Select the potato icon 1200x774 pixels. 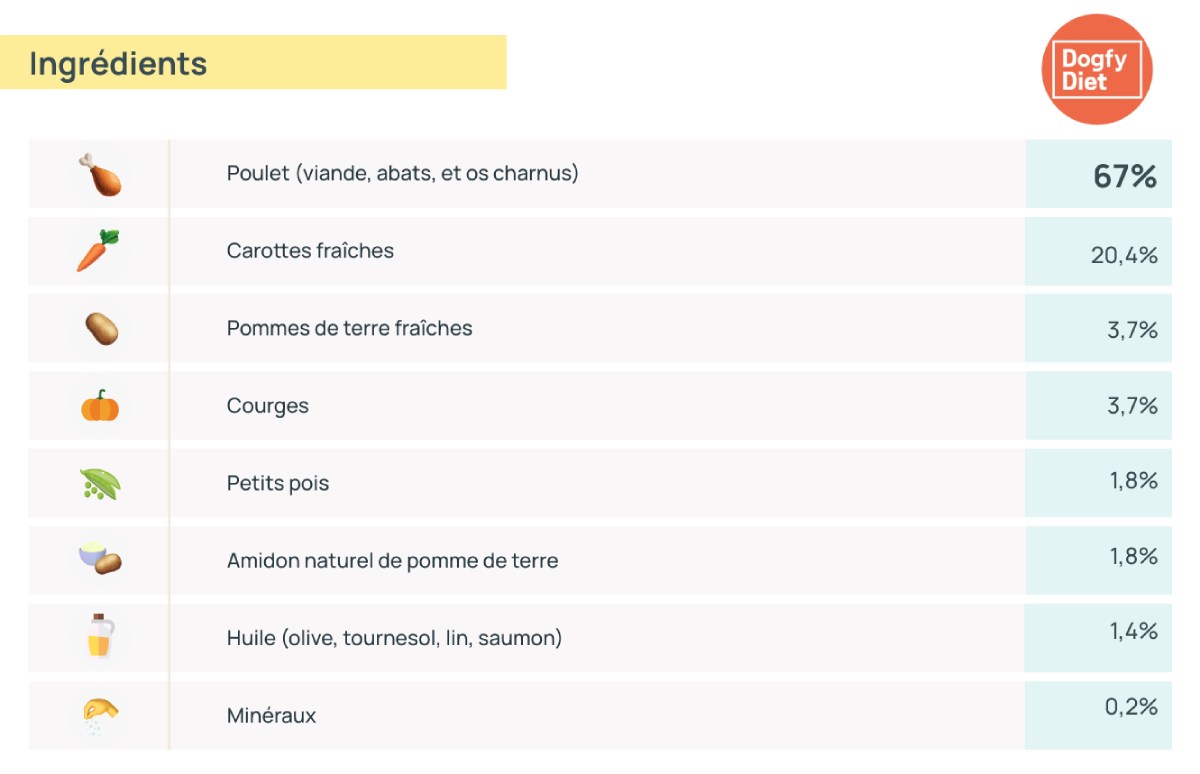pos(101,327)
